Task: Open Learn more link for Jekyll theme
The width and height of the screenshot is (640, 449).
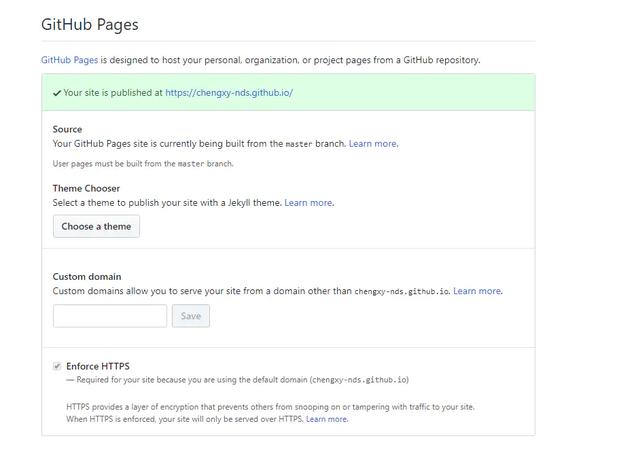Action: pos(308,202)
